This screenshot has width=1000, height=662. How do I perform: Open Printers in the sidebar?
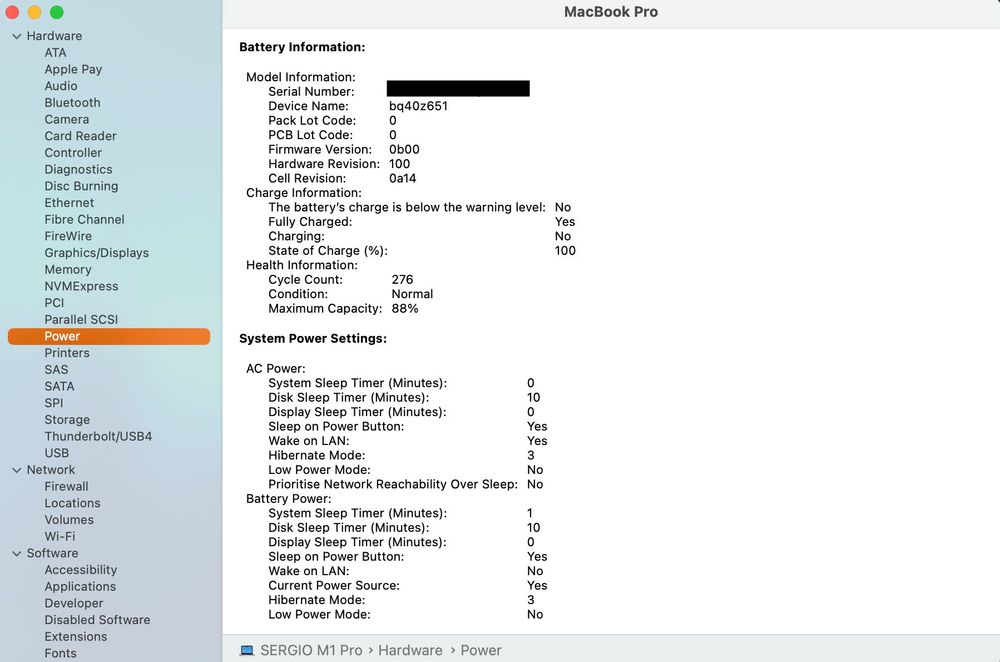pos(67,353)
